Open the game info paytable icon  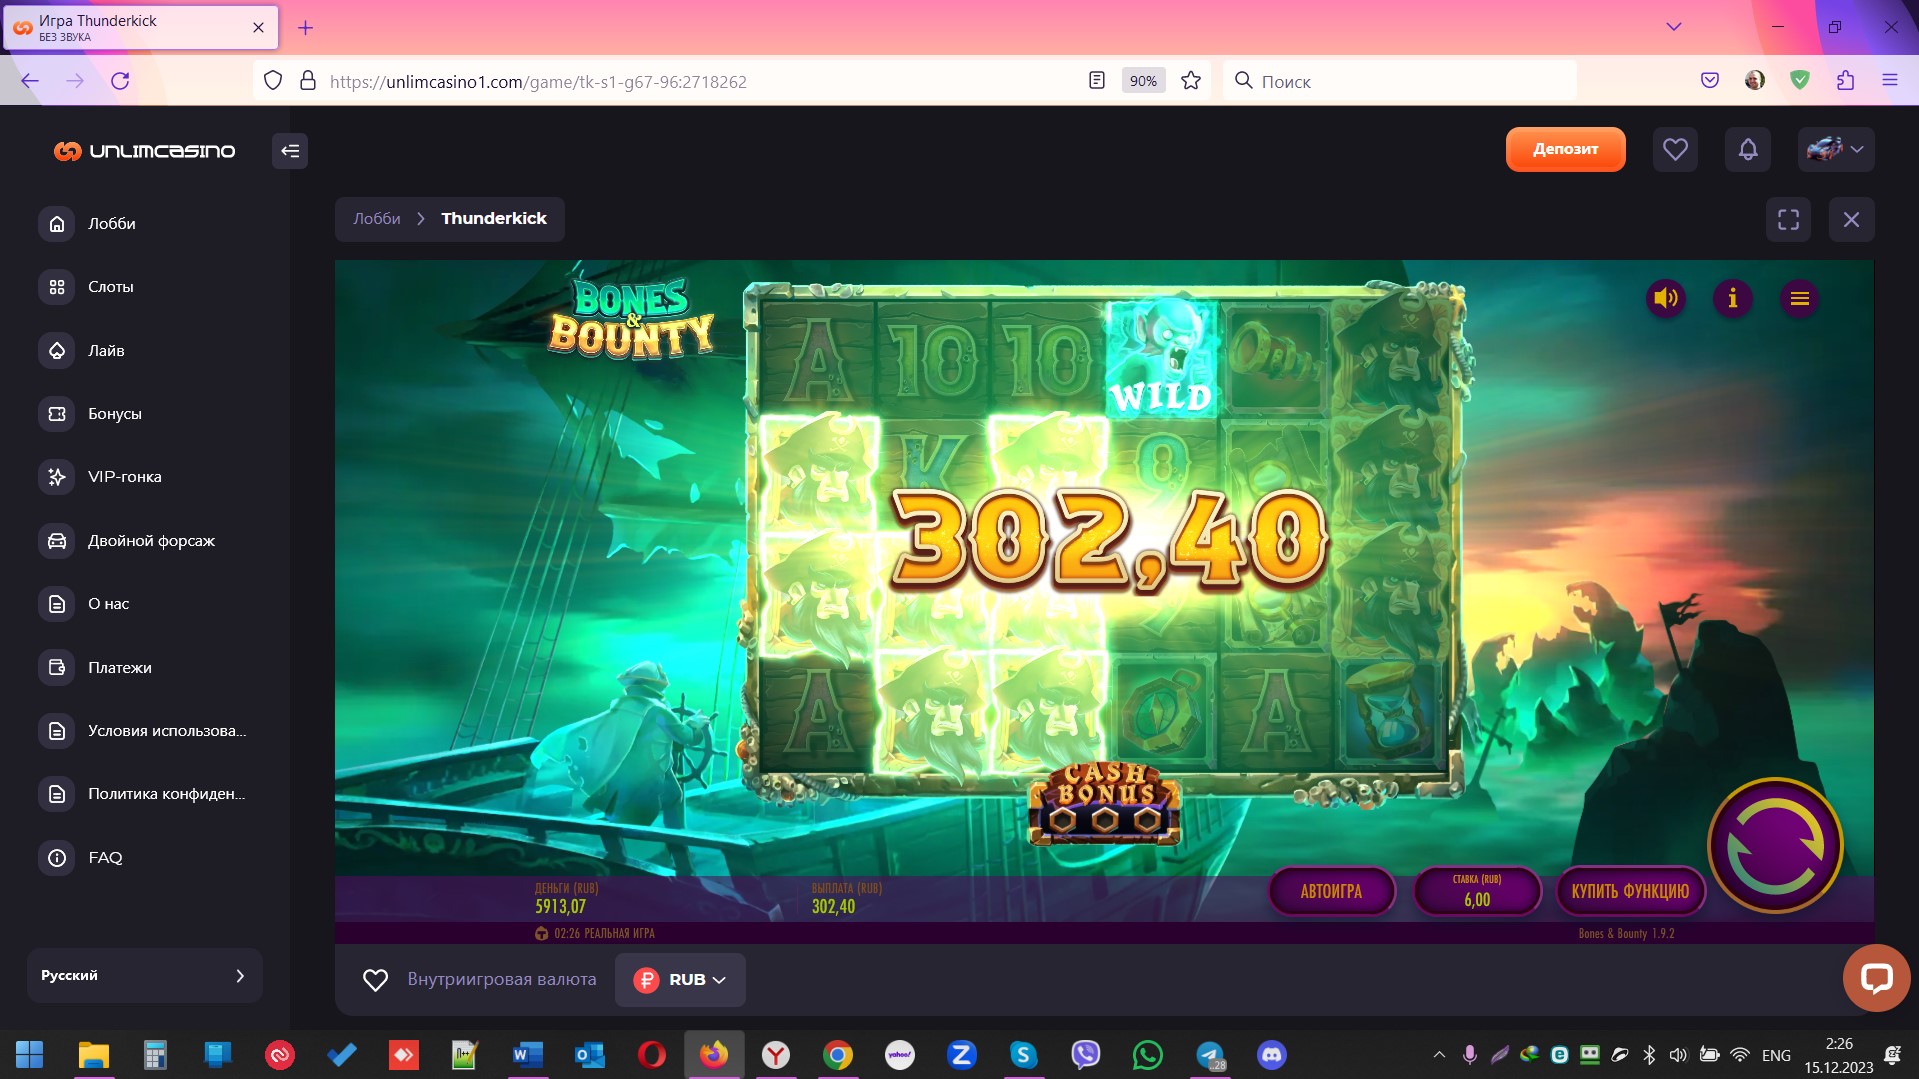[x=1732, y=298]
